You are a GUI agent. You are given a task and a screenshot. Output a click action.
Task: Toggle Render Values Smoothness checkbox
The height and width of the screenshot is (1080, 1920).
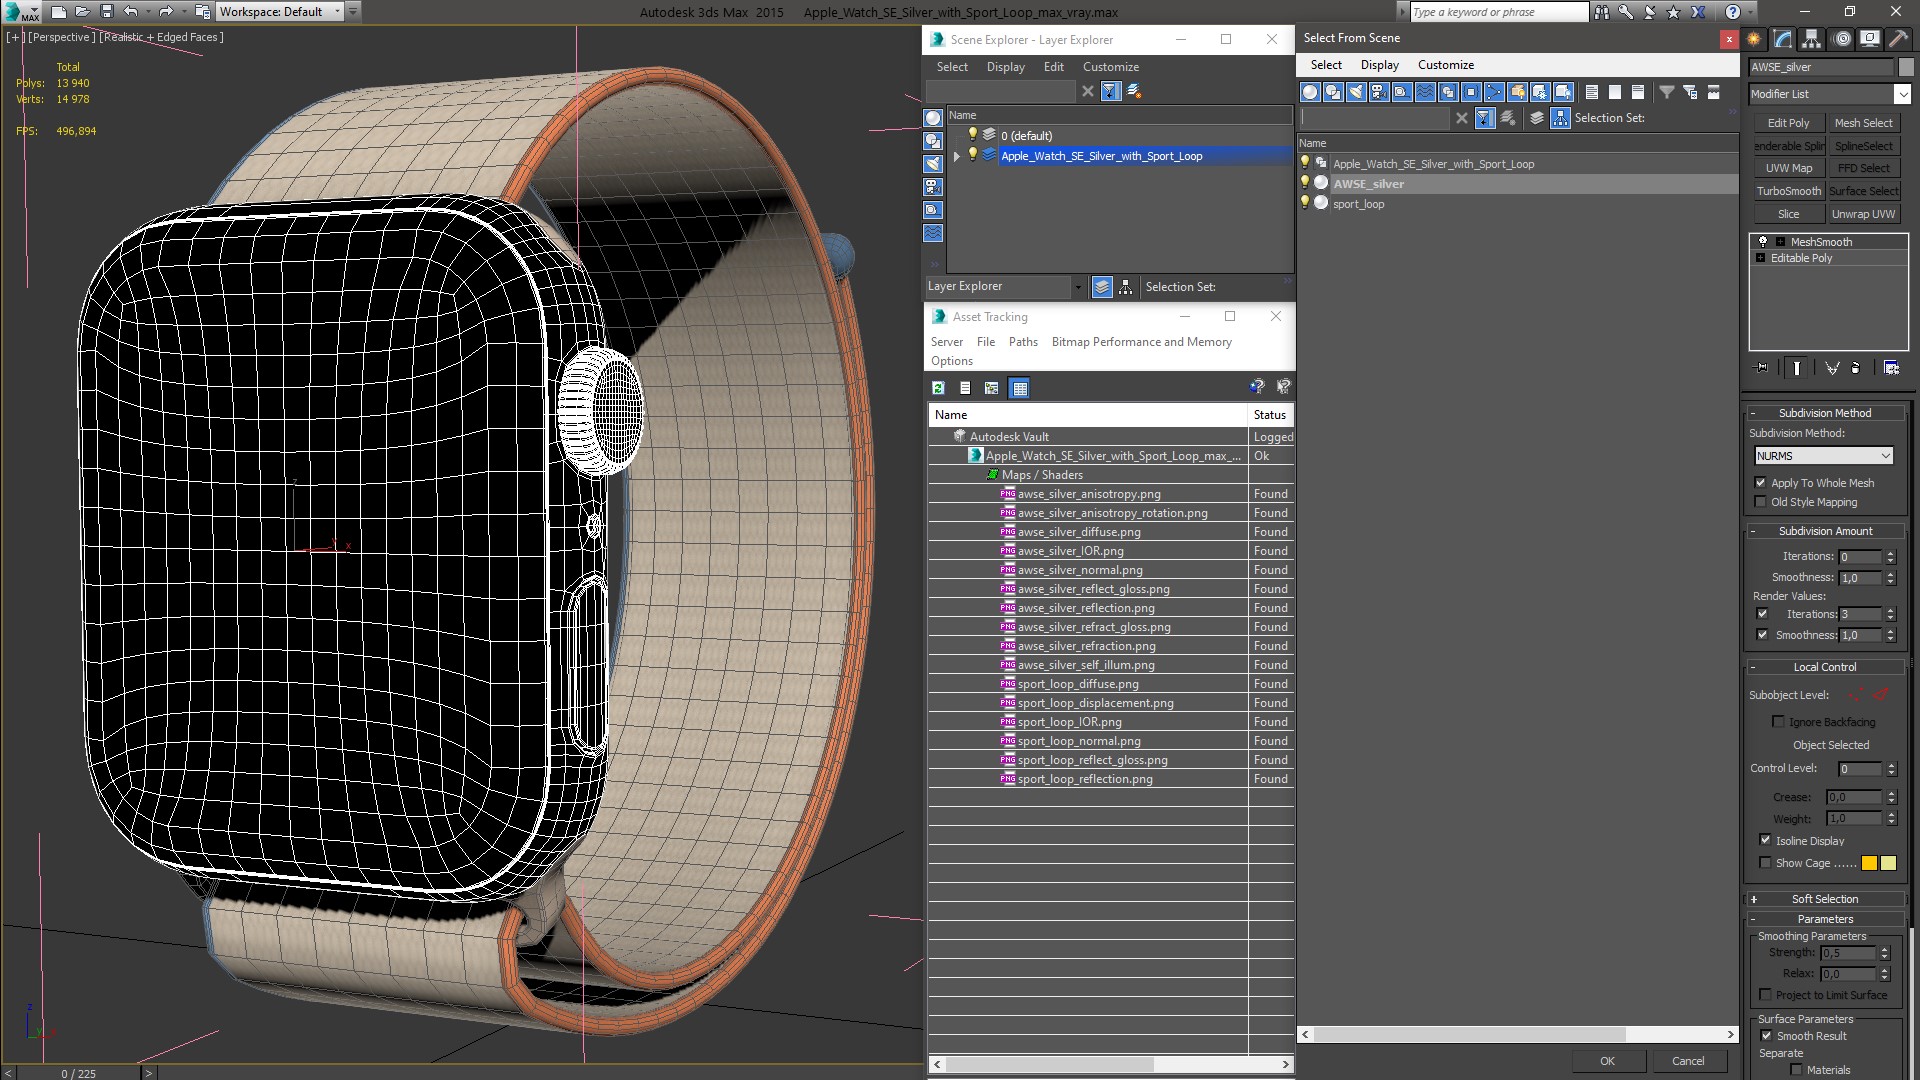pos(1762,635)
